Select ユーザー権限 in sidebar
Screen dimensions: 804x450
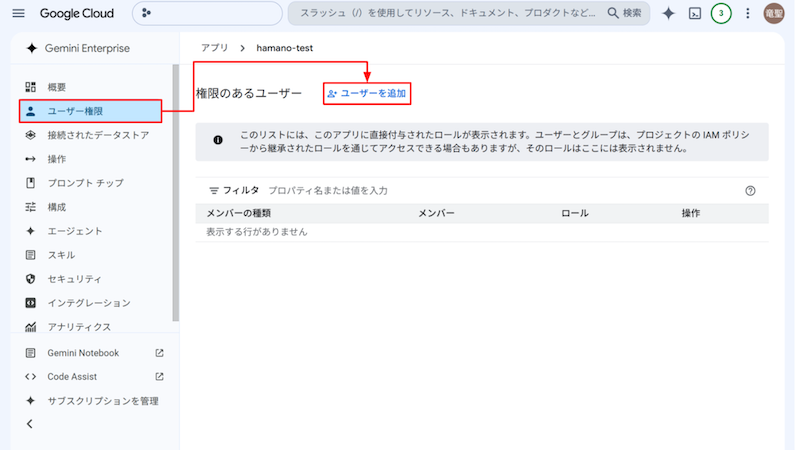91,111
